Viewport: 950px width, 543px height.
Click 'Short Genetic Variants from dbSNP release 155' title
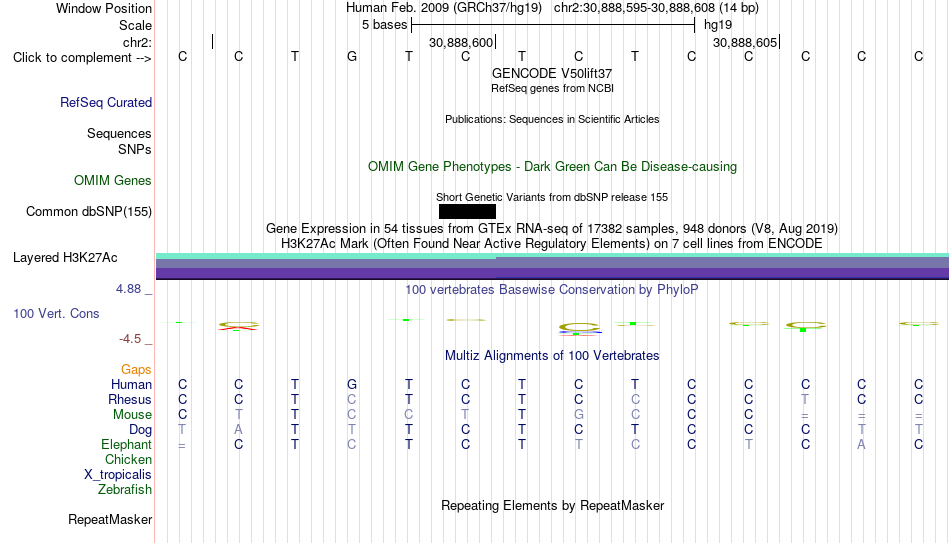point(552,198)
